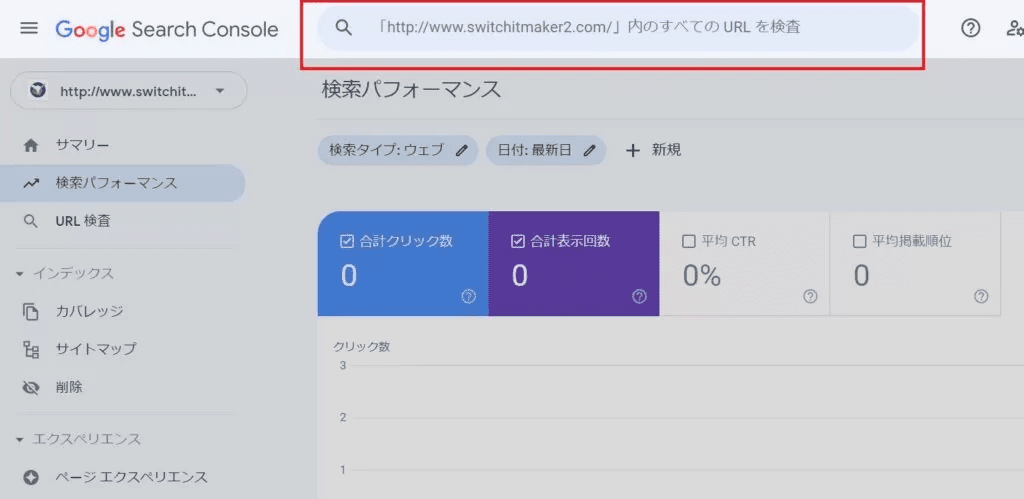Check the 平均 CTR checkbox
The image size is (1024, 499).
688,242
